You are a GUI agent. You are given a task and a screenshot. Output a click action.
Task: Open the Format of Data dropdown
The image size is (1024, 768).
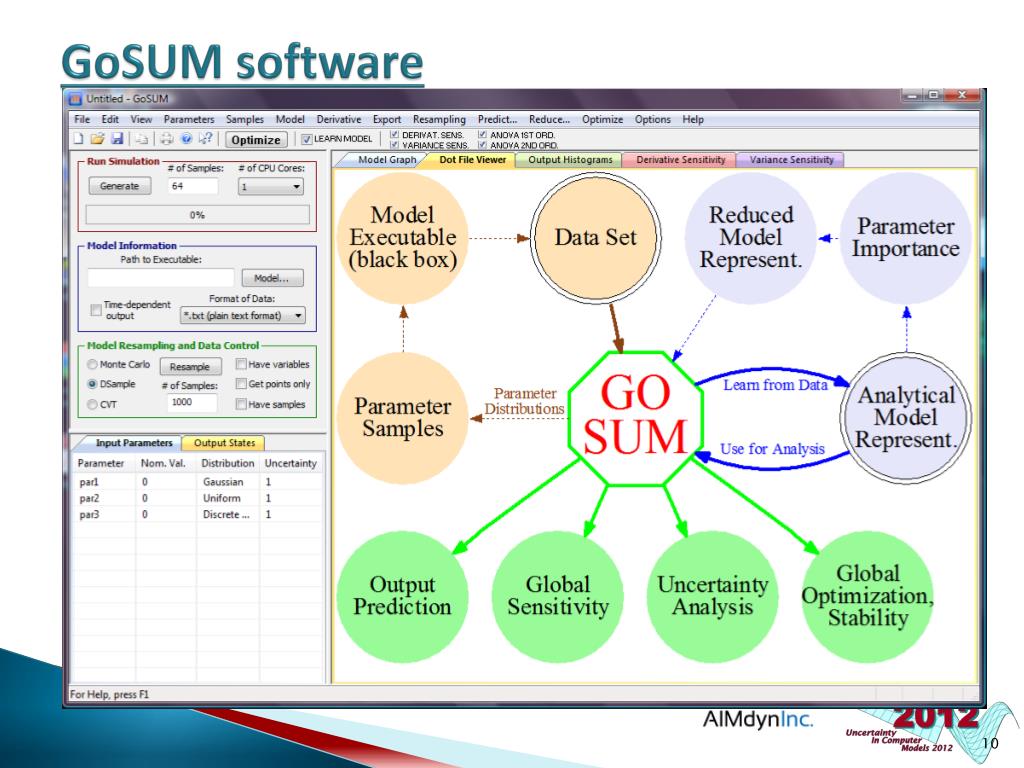242,315
